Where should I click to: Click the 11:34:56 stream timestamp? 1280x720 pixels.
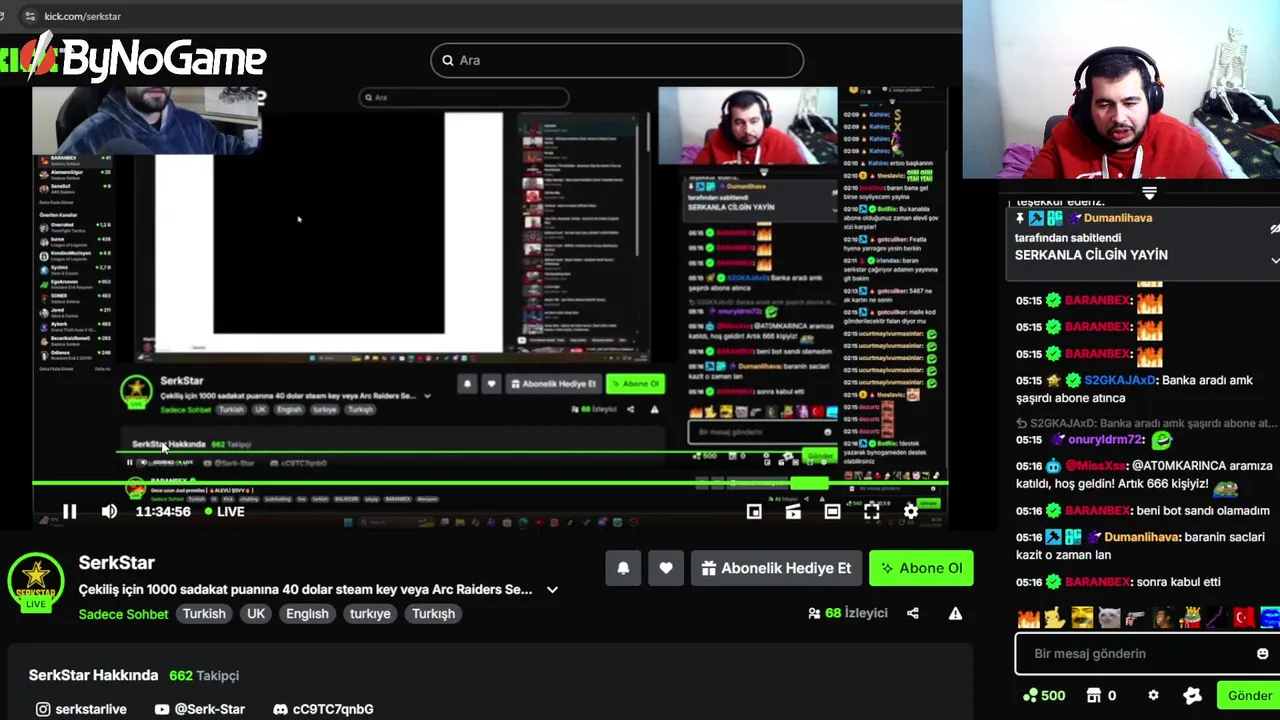coord(163,511)
